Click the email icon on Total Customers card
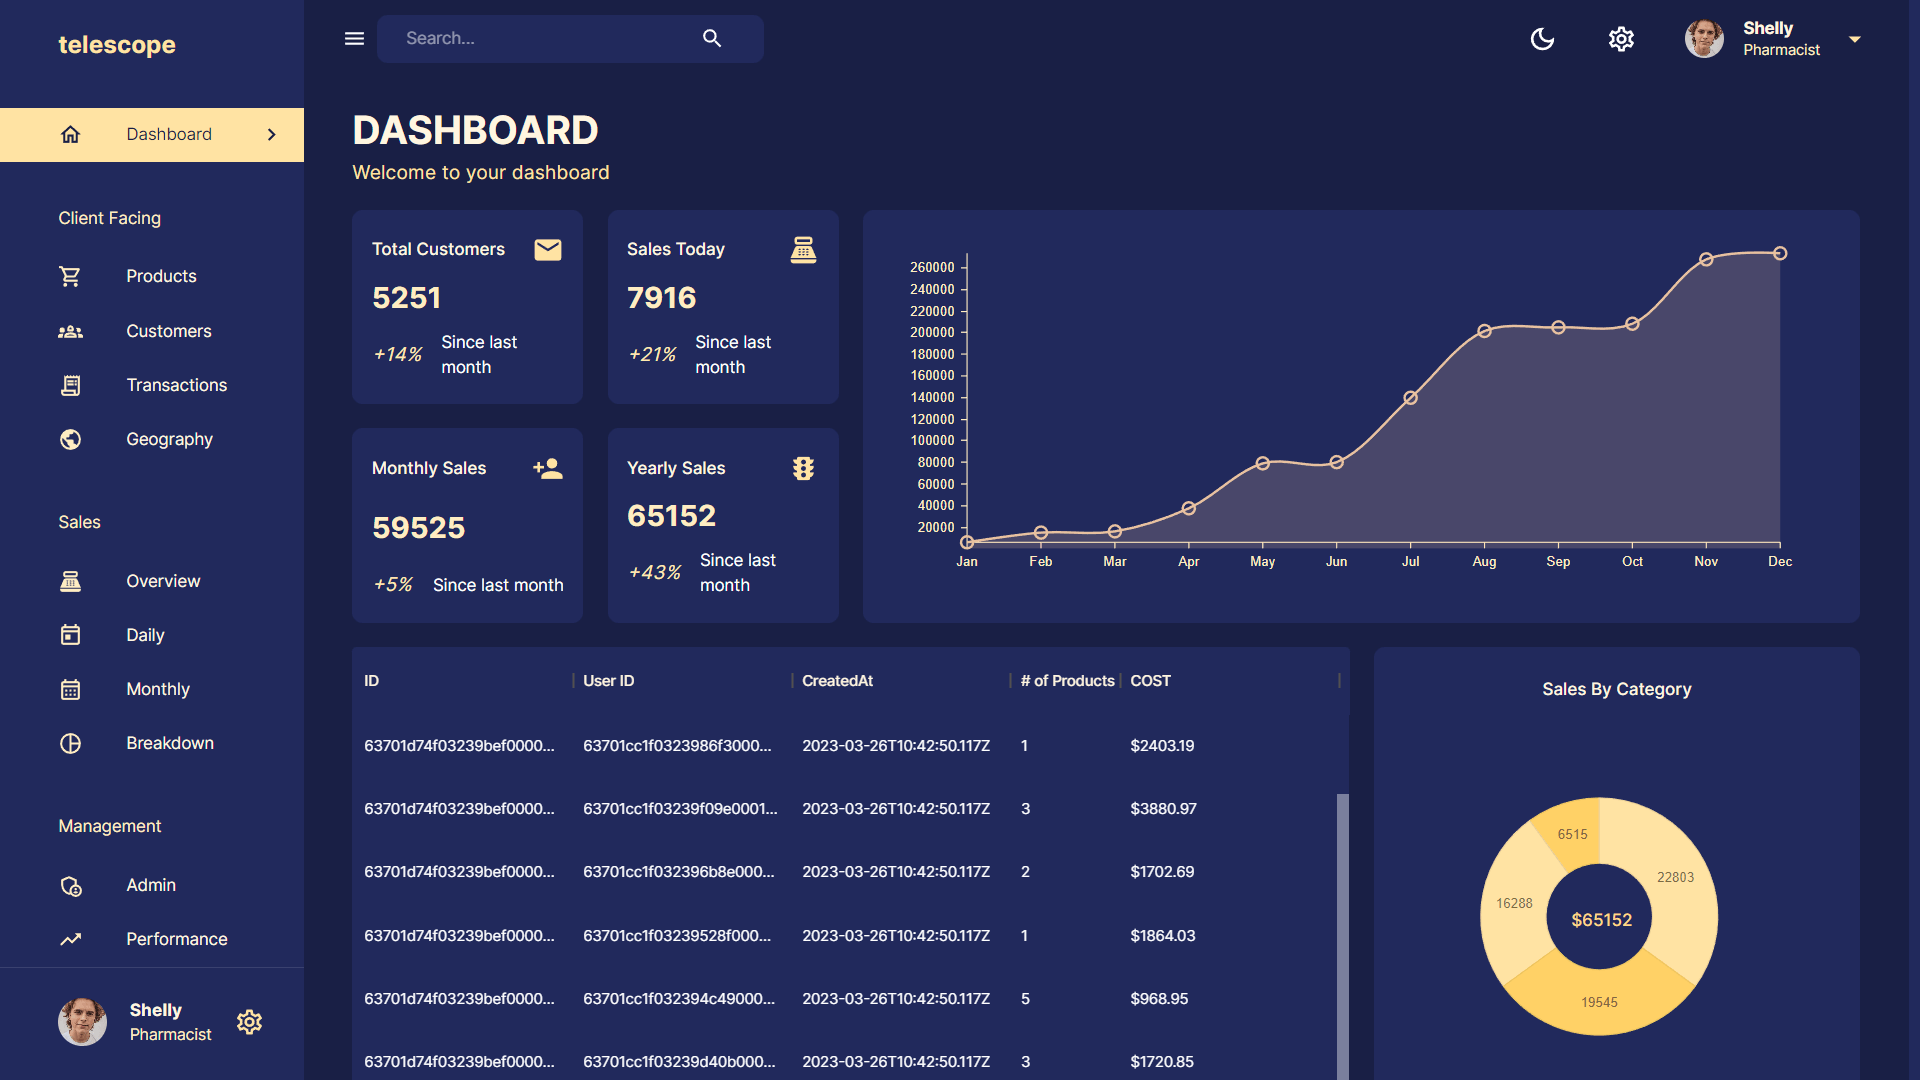 [548, 250]
